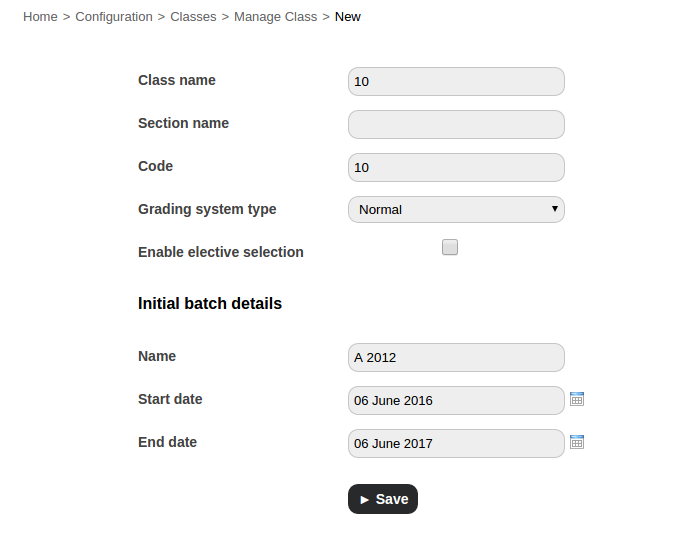The width and height of the screenshot is (697, 538).
Task: Enable the elective selection checkbox
Action: click(450, 247)
